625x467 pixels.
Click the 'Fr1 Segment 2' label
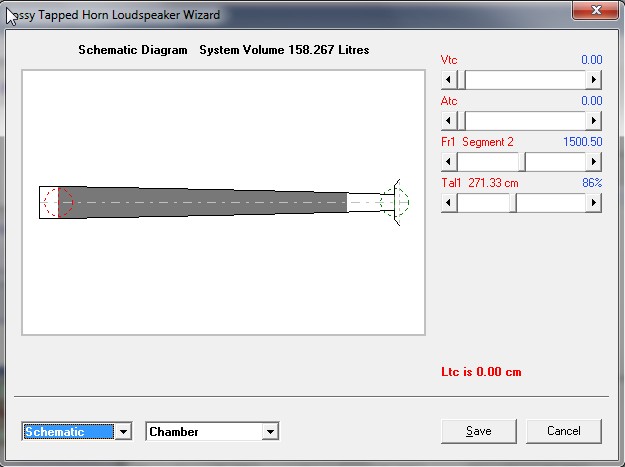477,142
